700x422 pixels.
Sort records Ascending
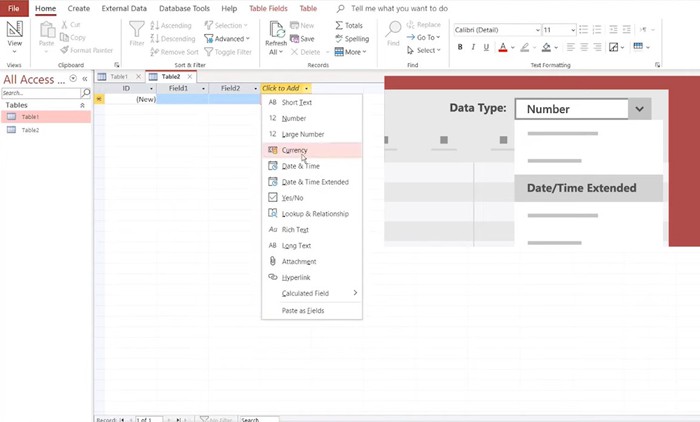171,25
